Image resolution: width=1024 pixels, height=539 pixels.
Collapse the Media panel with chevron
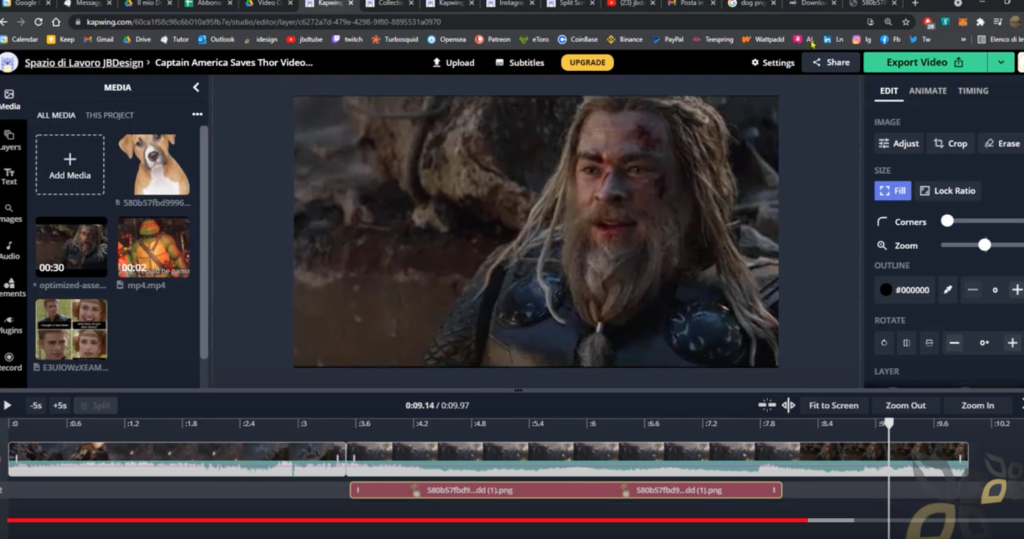click(x=196, y=87)
